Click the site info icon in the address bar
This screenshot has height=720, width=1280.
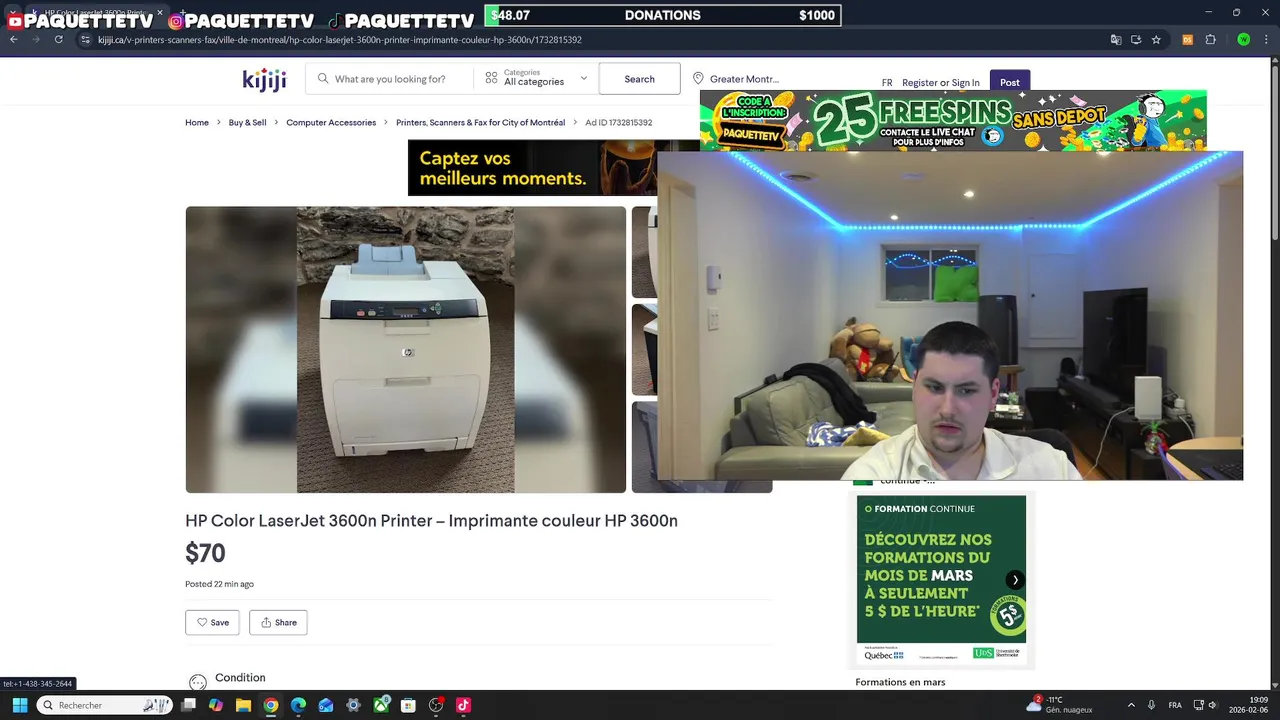point(85,39)
